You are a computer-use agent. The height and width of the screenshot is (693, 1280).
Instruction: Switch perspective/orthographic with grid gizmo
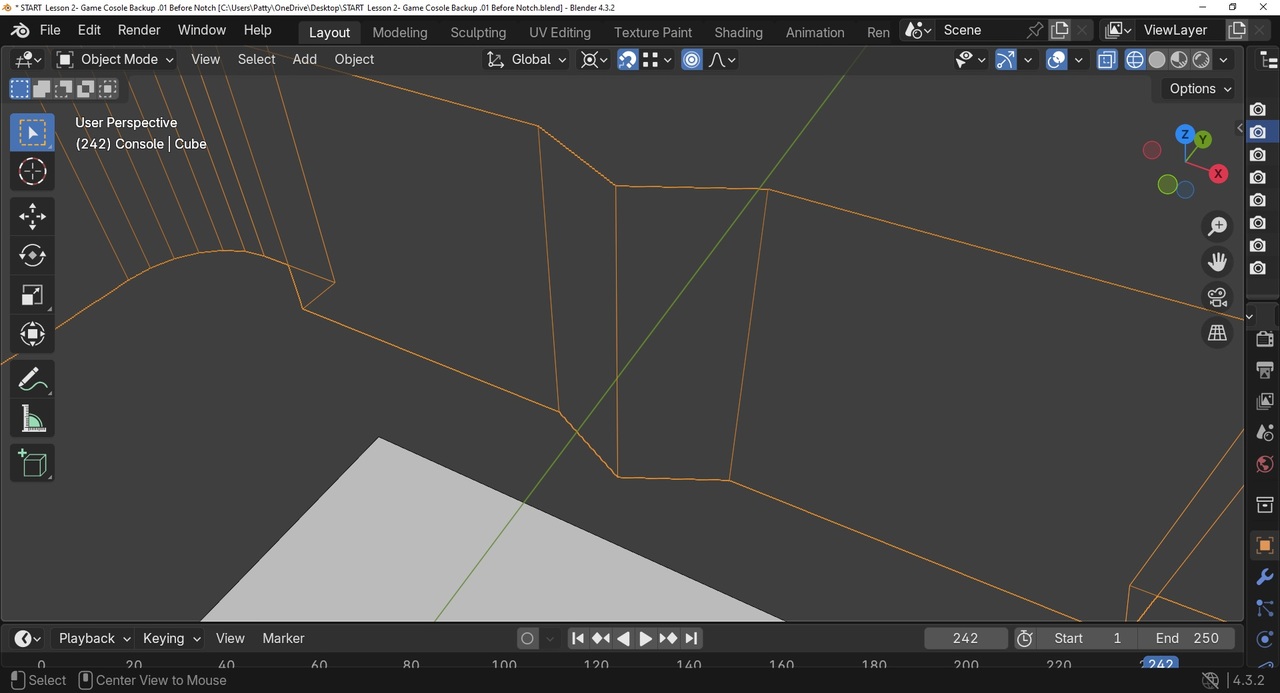pos(1217,333)
